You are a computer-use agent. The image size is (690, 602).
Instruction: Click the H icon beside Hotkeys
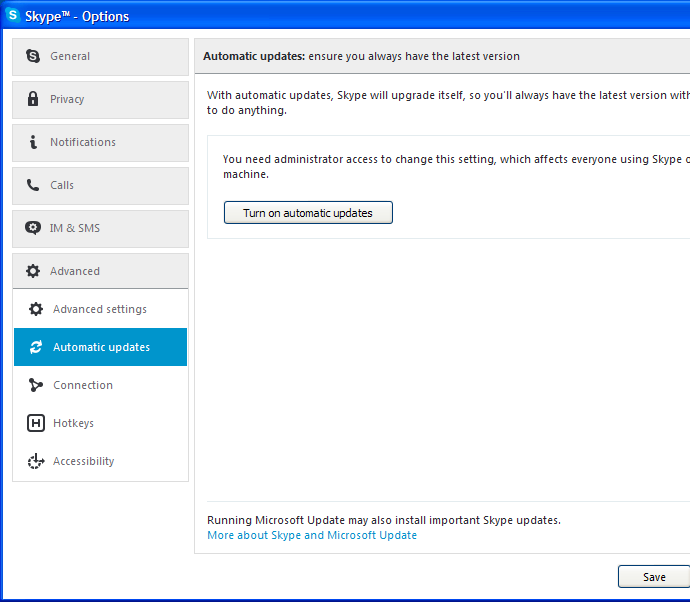(x=36, y=423)
